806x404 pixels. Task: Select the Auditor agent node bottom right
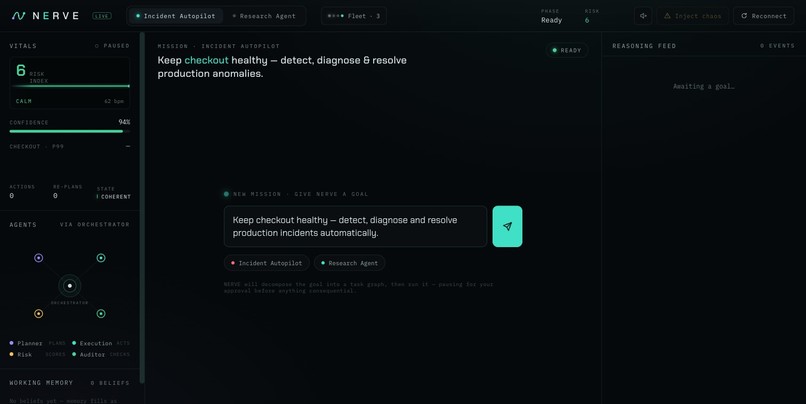coord(101,314)
